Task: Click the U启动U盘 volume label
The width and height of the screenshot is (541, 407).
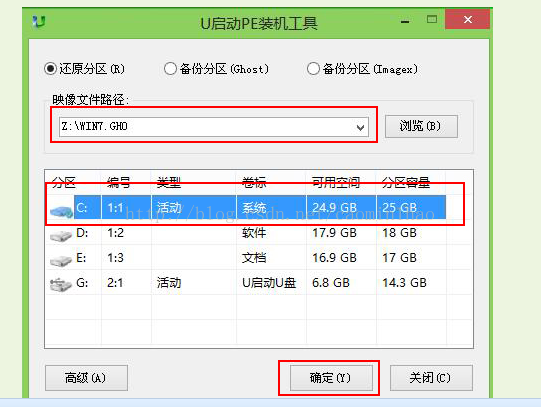Action: click(269, 283)
